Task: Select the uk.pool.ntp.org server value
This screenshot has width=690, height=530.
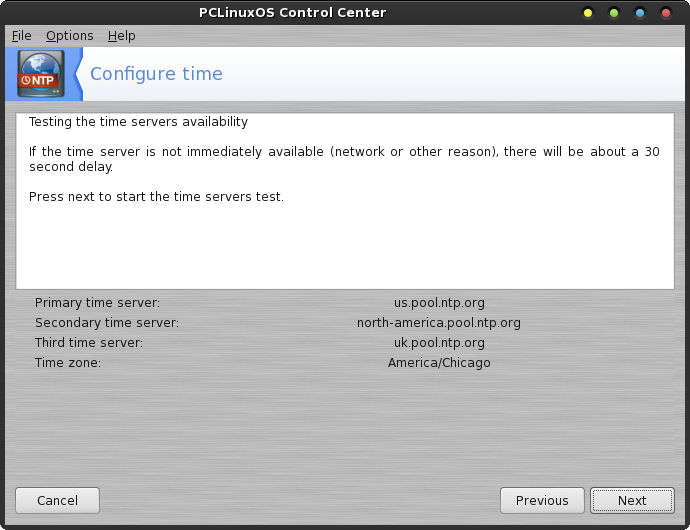Action: pos(439,342)
